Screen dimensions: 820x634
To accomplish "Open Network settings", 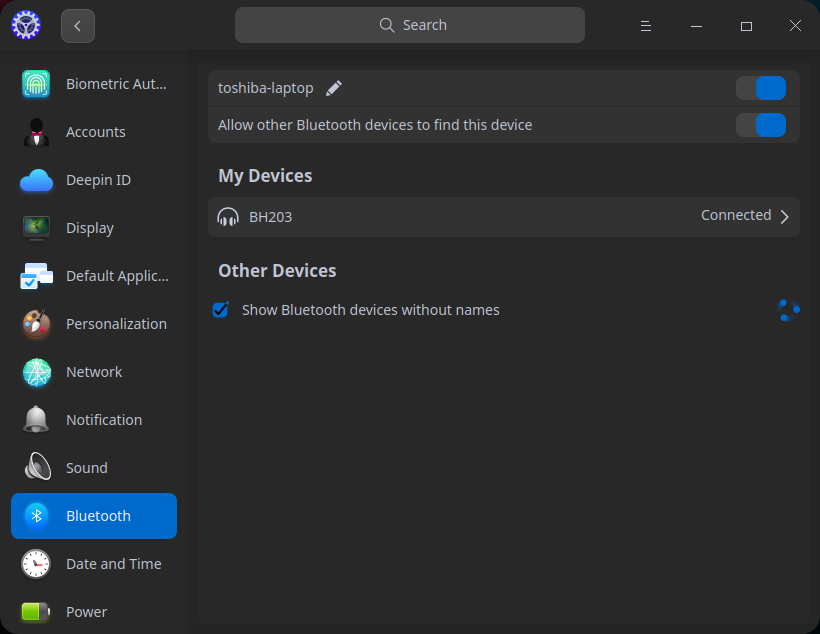I will [93, 372].
